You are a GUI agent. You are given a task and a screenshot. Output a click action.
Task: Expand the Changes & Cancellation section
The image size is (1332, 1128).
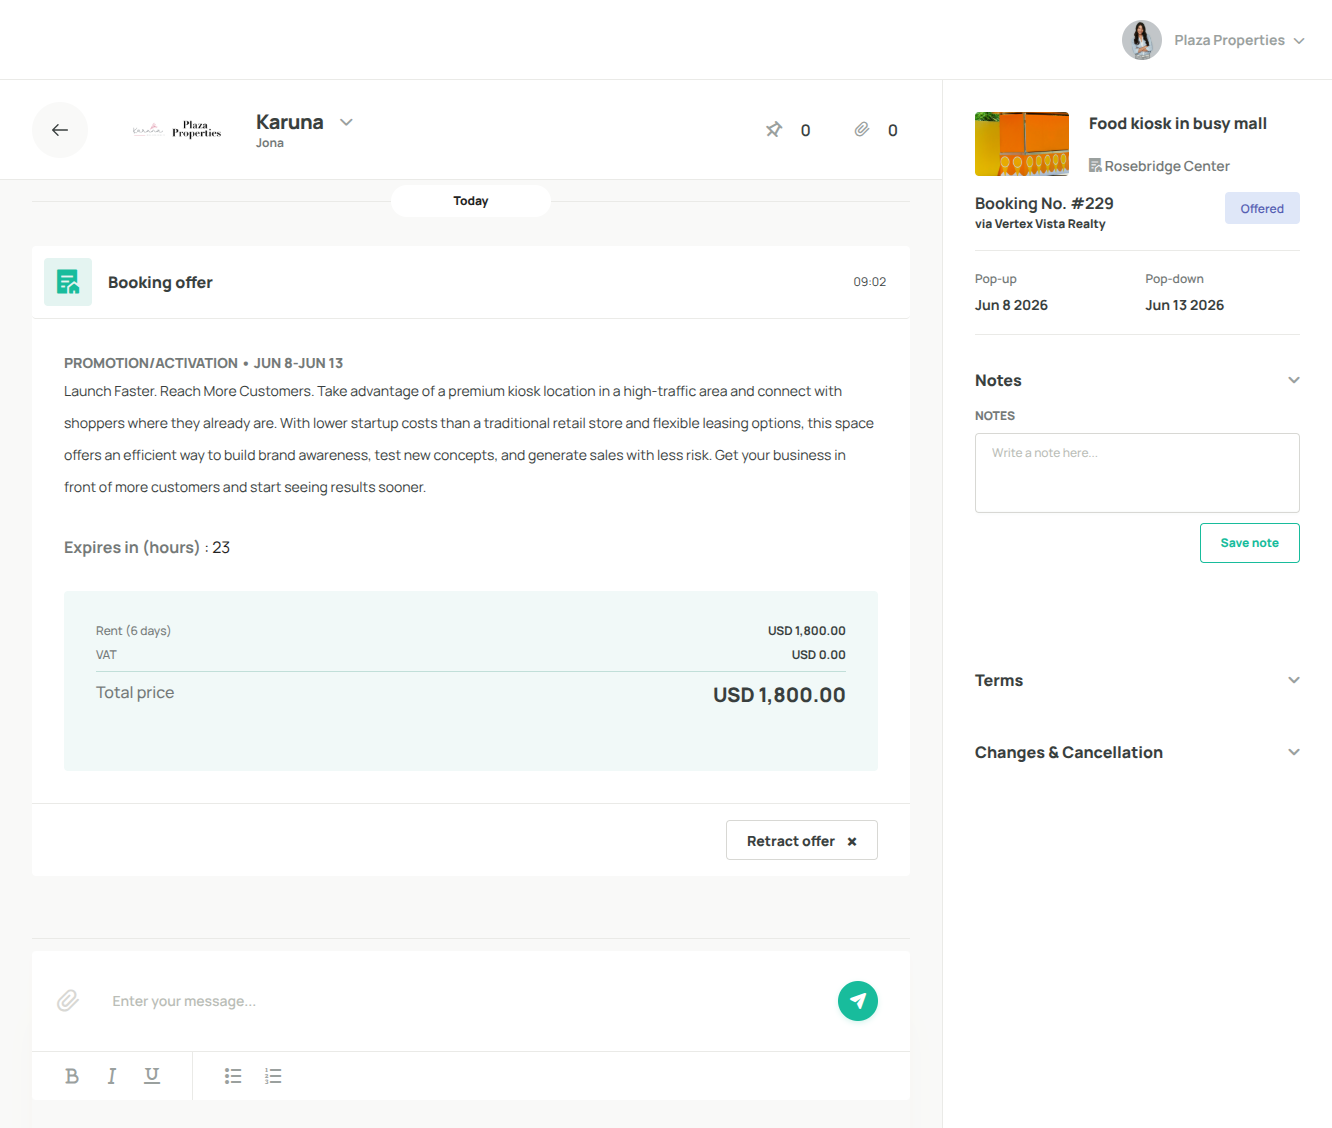[1294, 752]
